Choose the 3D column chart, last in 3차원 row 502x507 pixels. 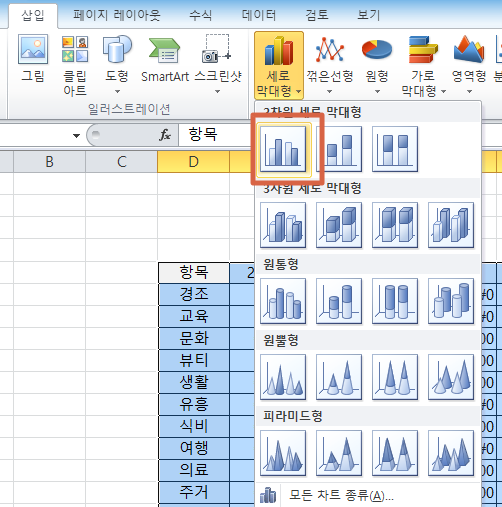coord(451,225)
